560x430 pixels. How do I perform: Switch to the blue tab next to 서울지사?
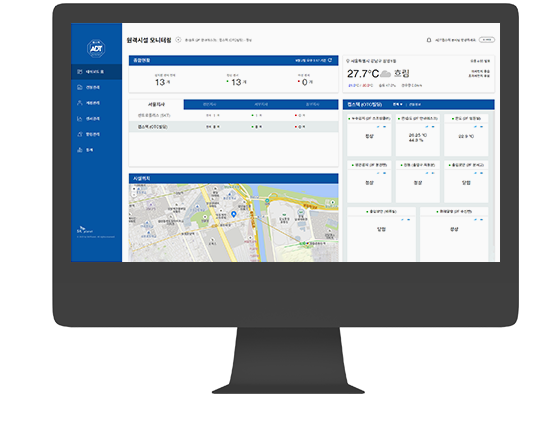pyautogui.click(x=209, y=105)
